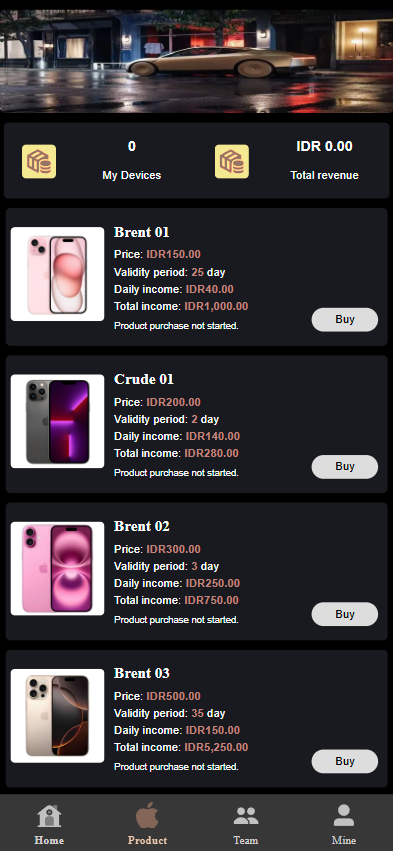Select the Brent 03 product title
This screenshot has height=851, width=393.
[142, 674]
